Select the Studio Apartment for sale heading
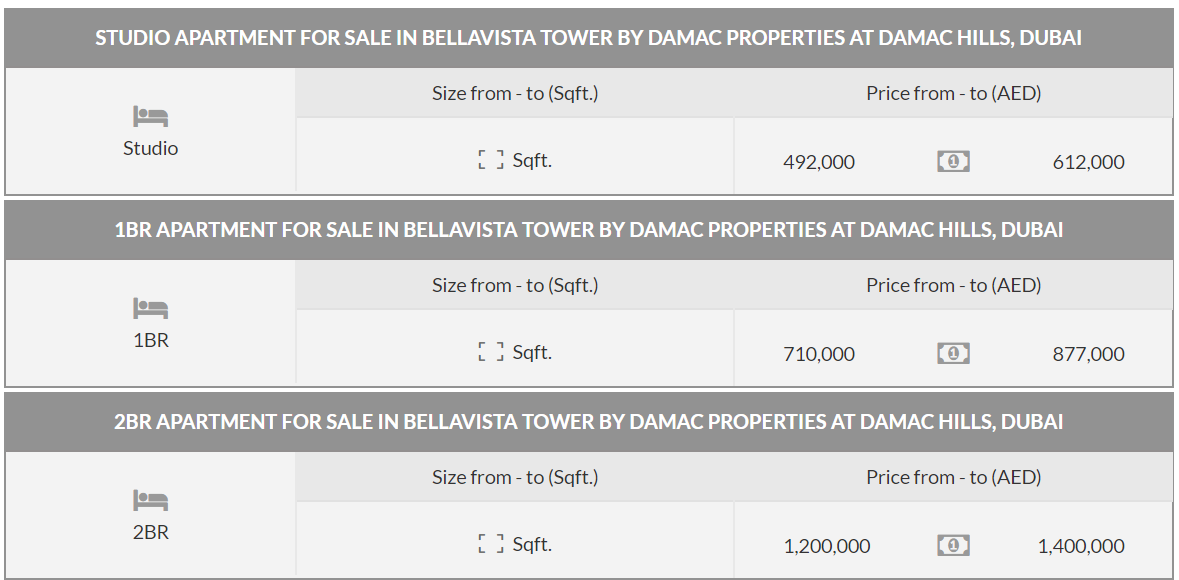Image resolution: width=1179 pixels, height=580 pixels. [588, 38]
